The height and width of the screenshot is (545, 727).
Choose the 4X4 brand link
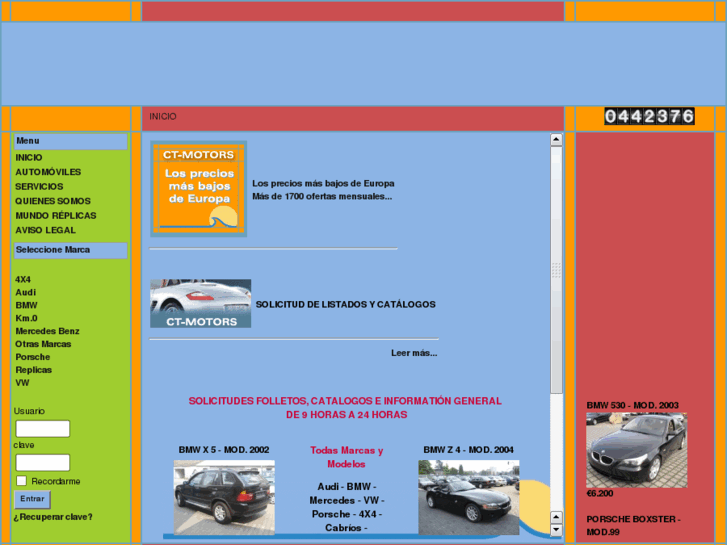[23, 280]
